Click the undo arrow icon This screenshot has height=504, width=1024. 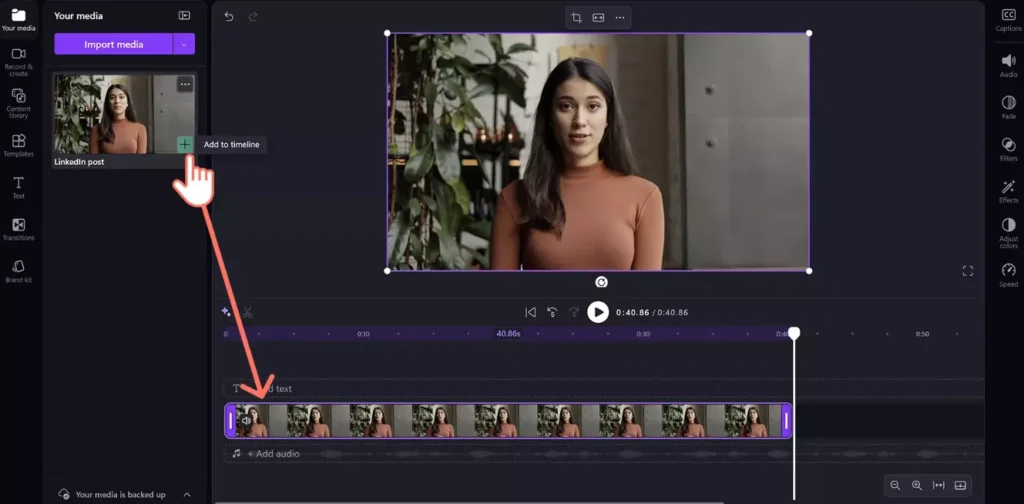[x=229, y=17]
